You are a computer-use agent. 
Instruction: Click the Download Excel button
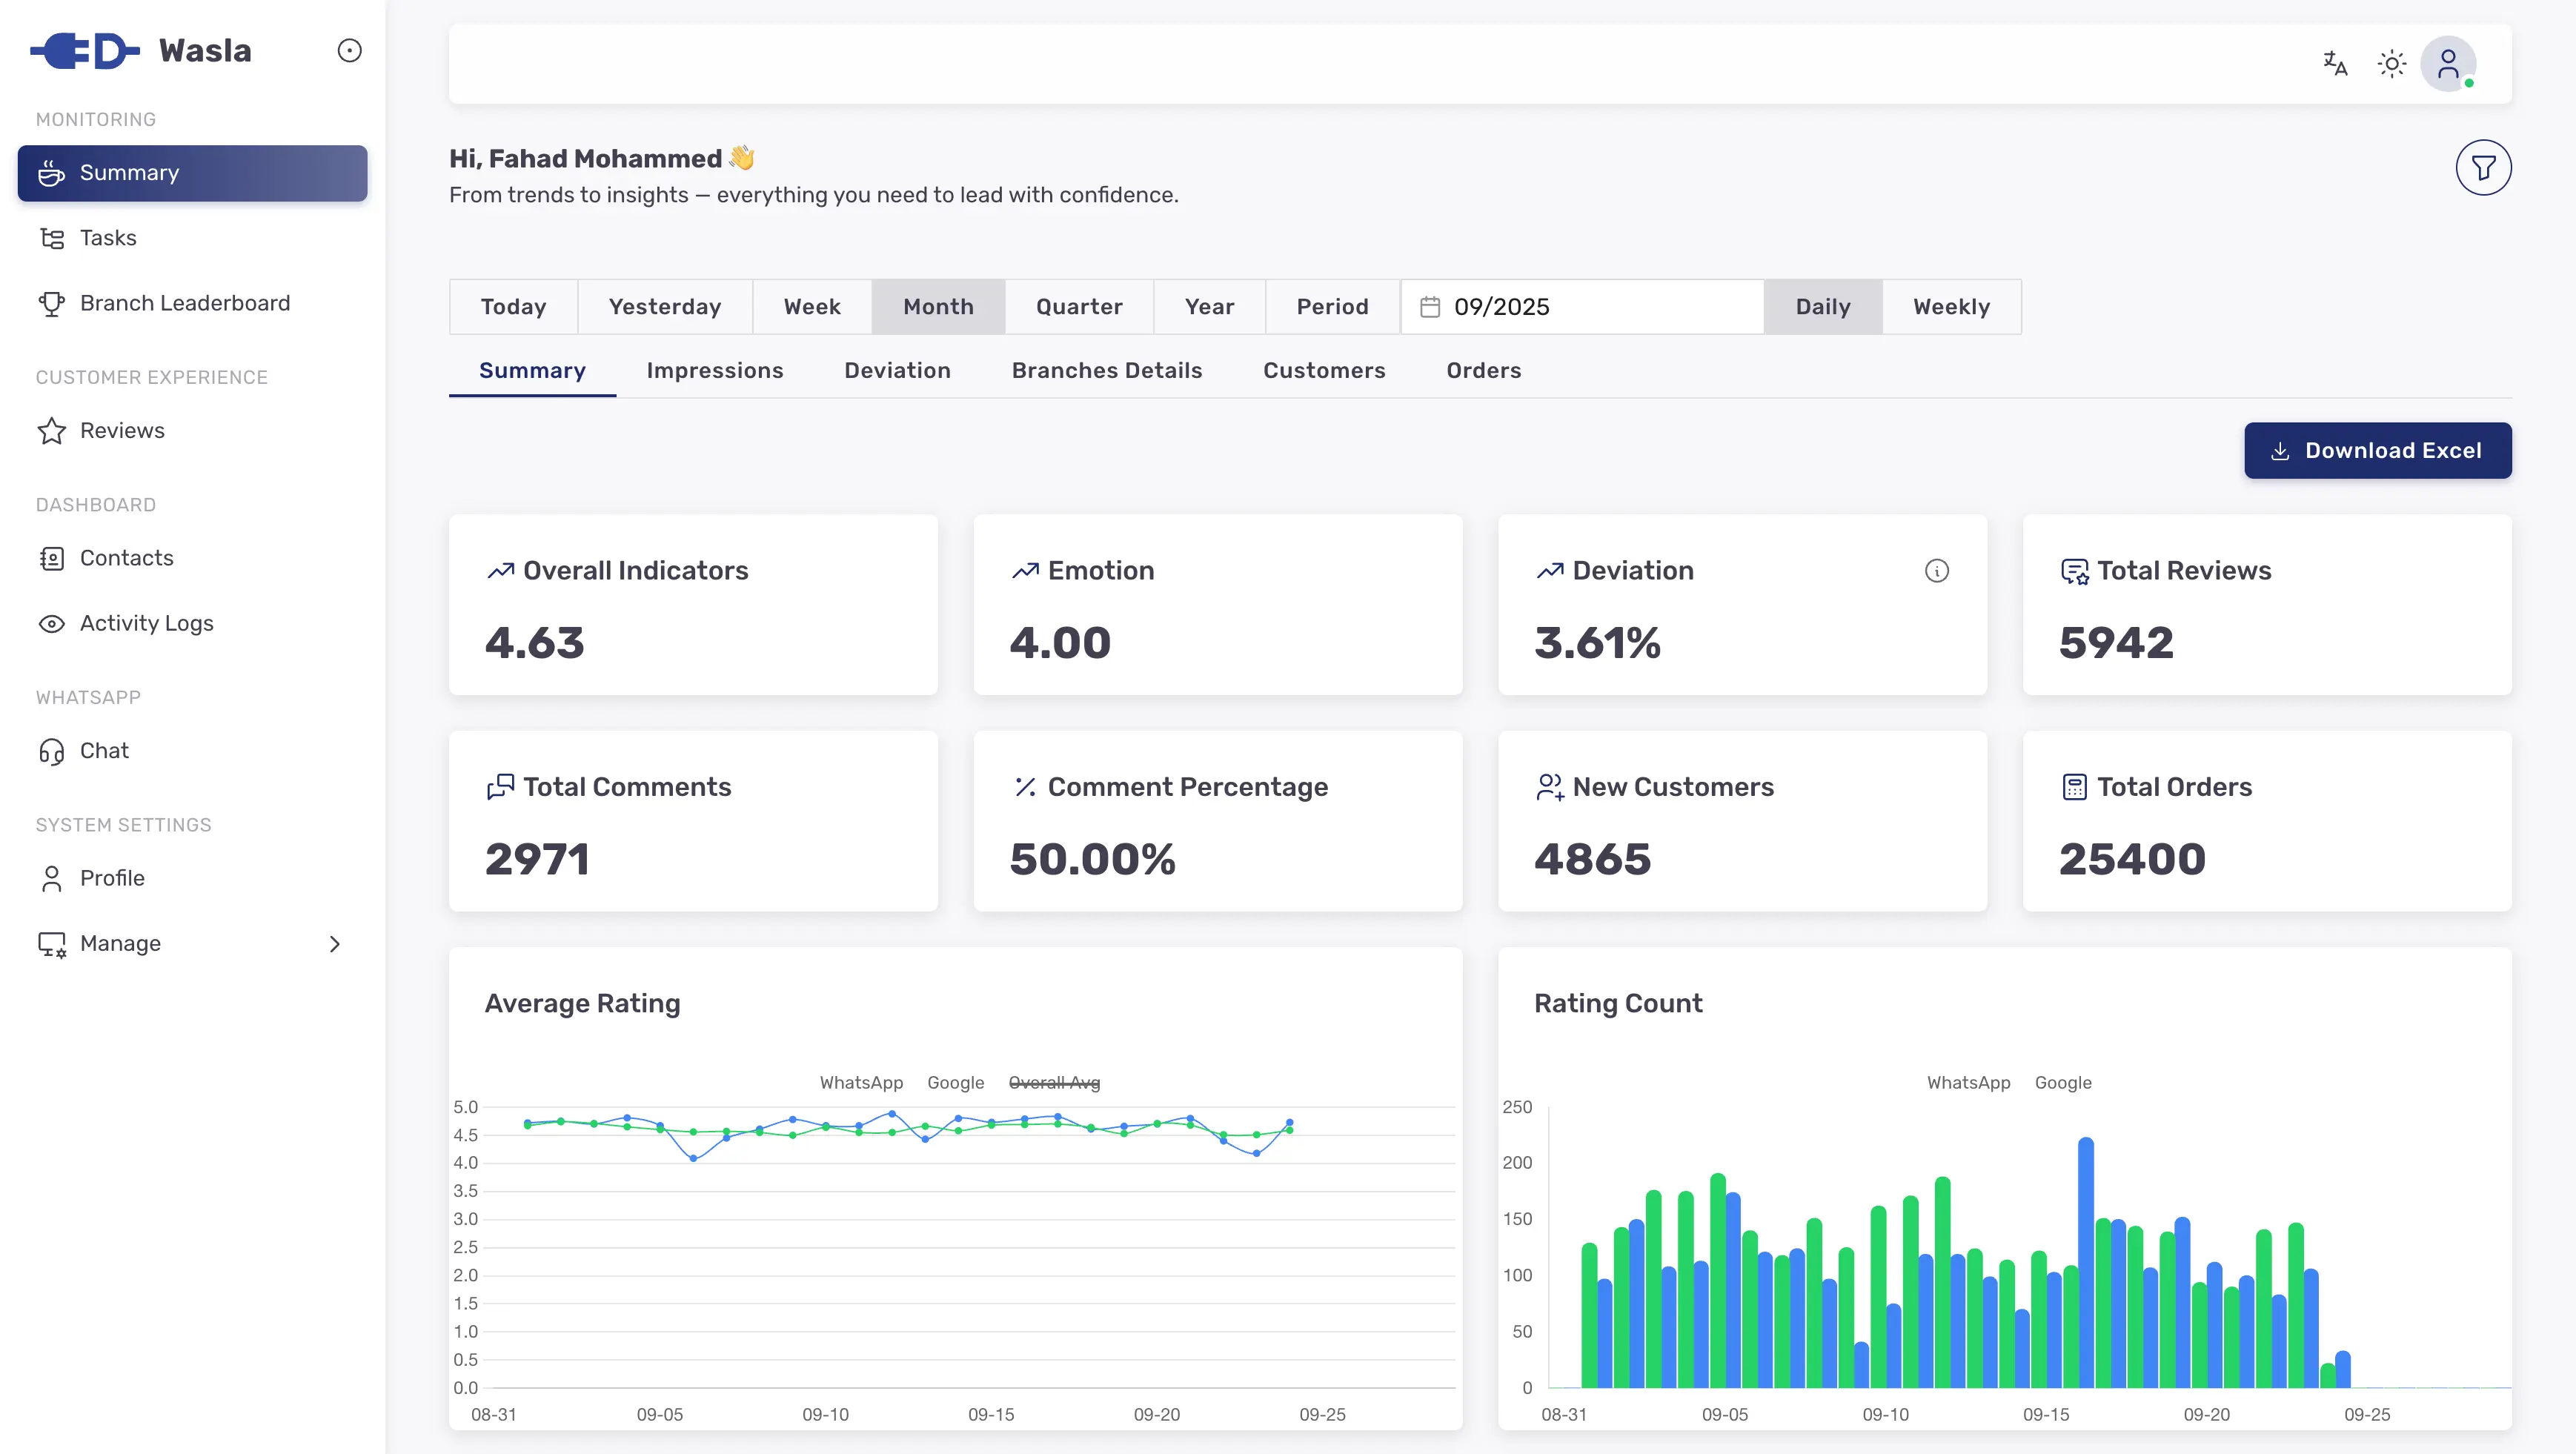pos(2376,451)
